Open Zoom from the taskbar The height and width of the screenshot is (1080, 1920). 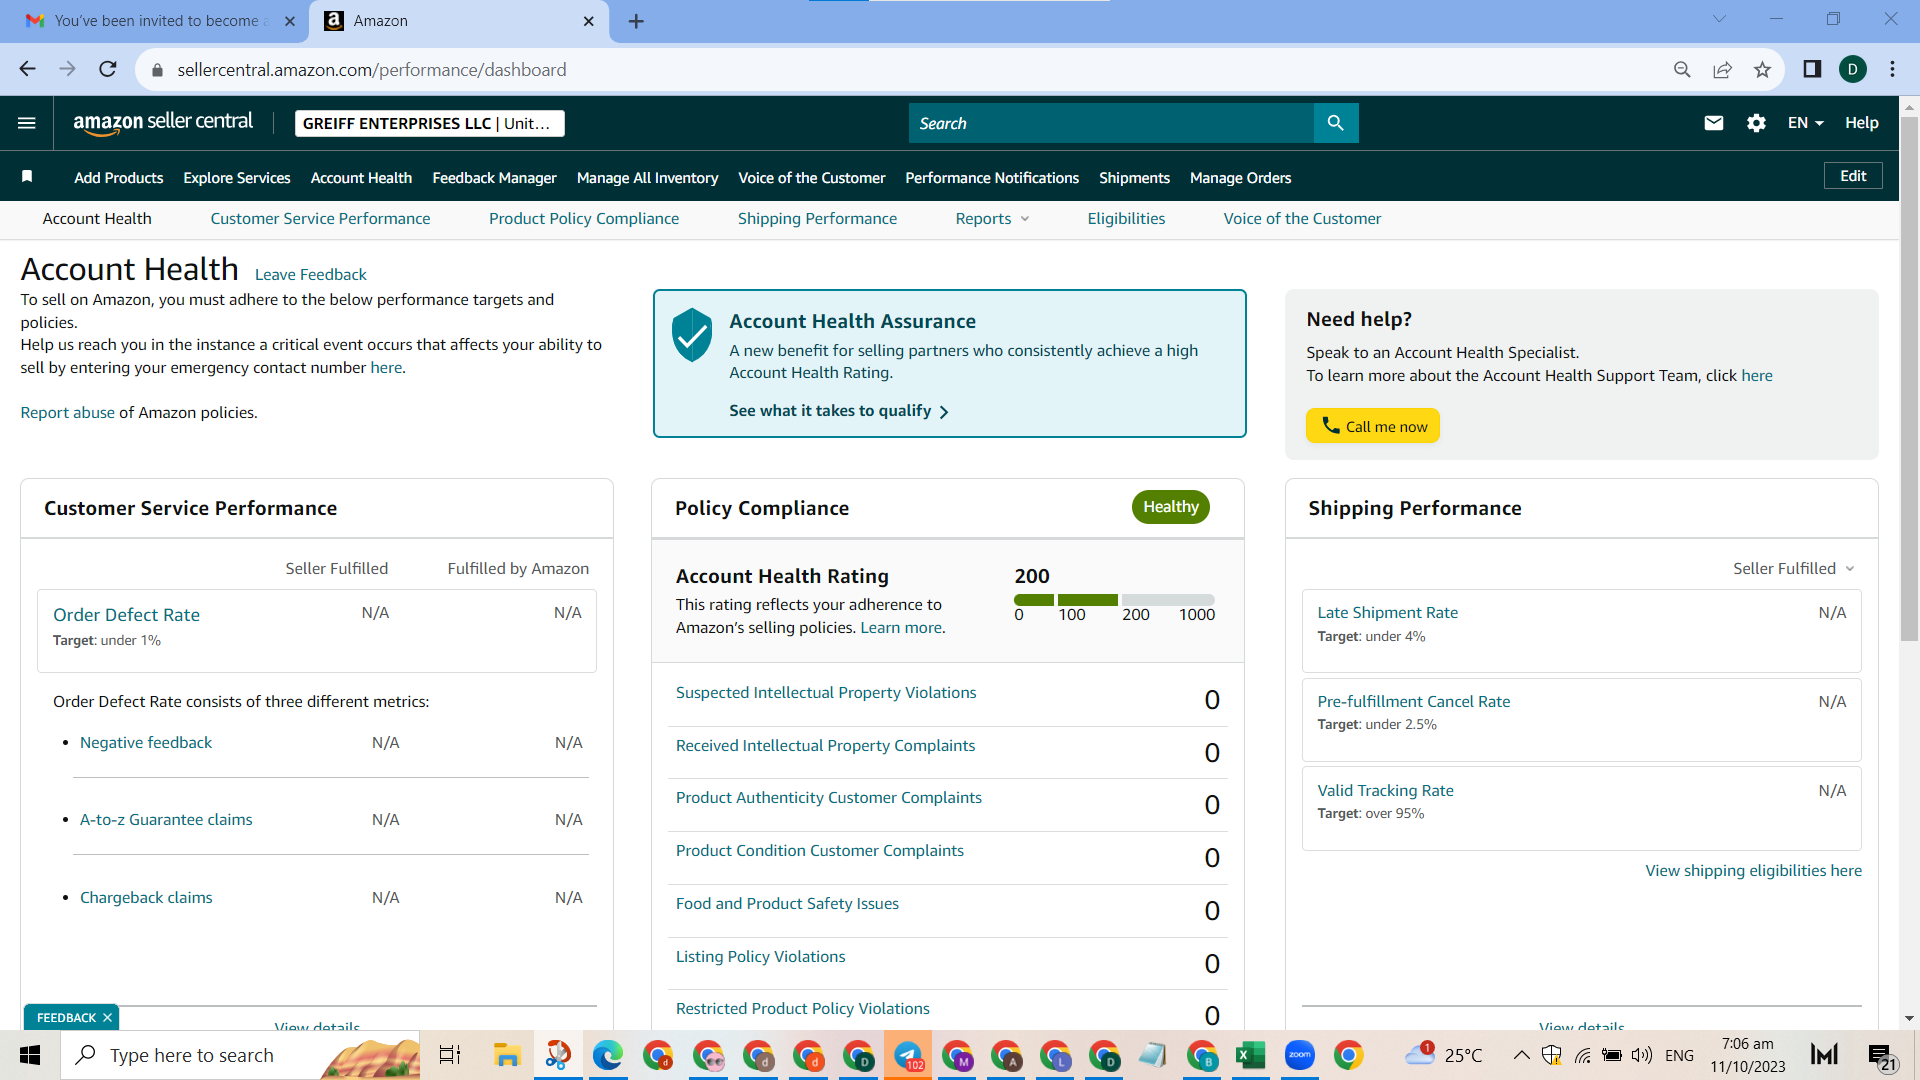coord(1299,1055)
